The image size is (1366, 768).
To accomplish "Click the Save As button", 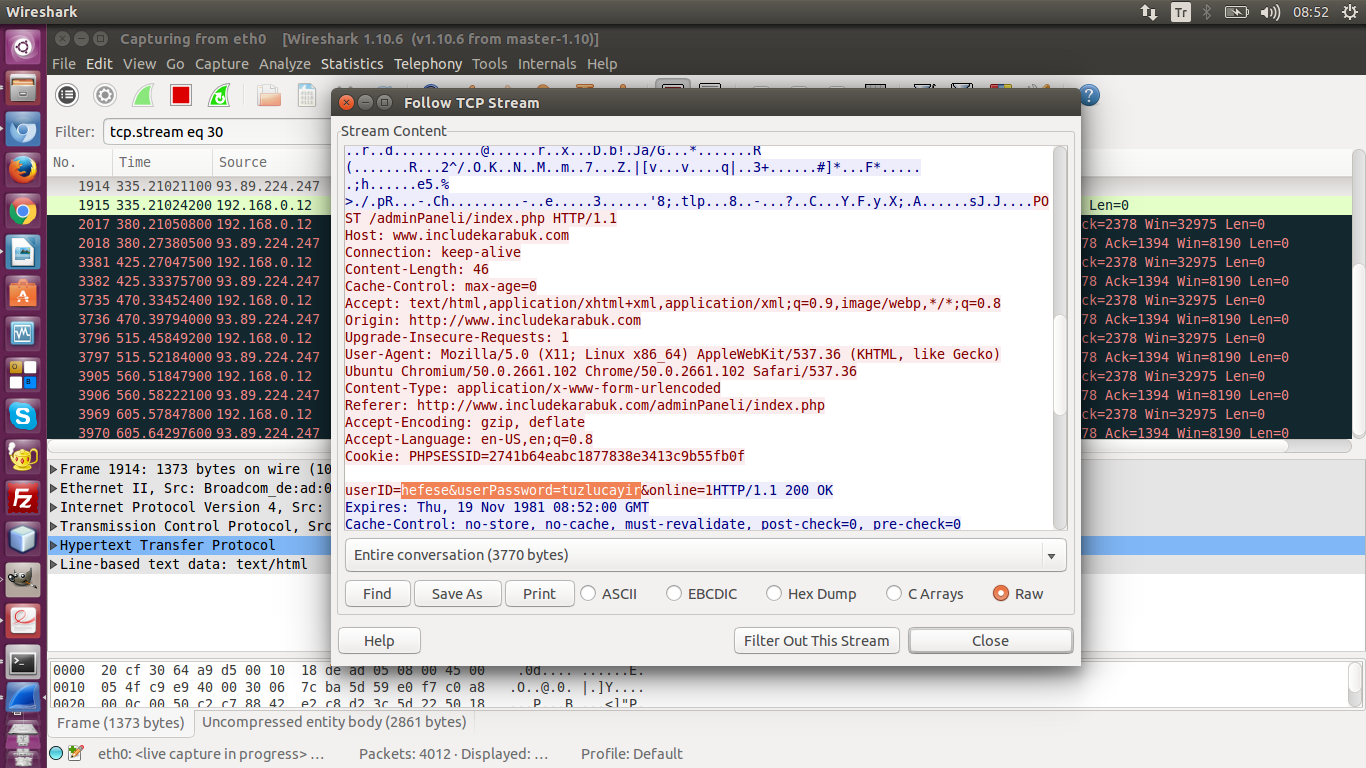I will click(457, 593).
